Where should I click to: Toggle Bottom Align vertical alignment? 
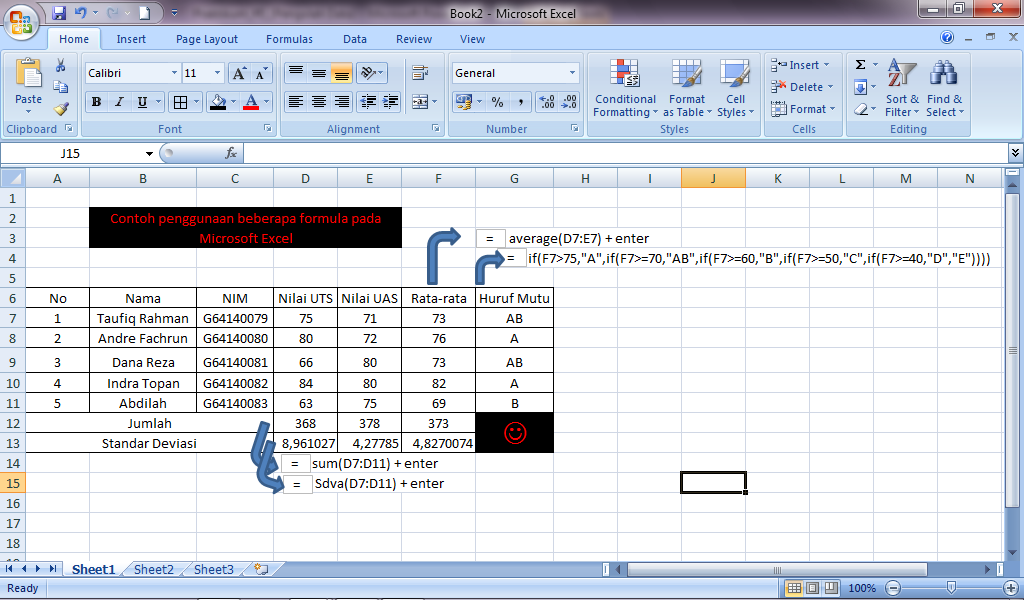(342, 72)
